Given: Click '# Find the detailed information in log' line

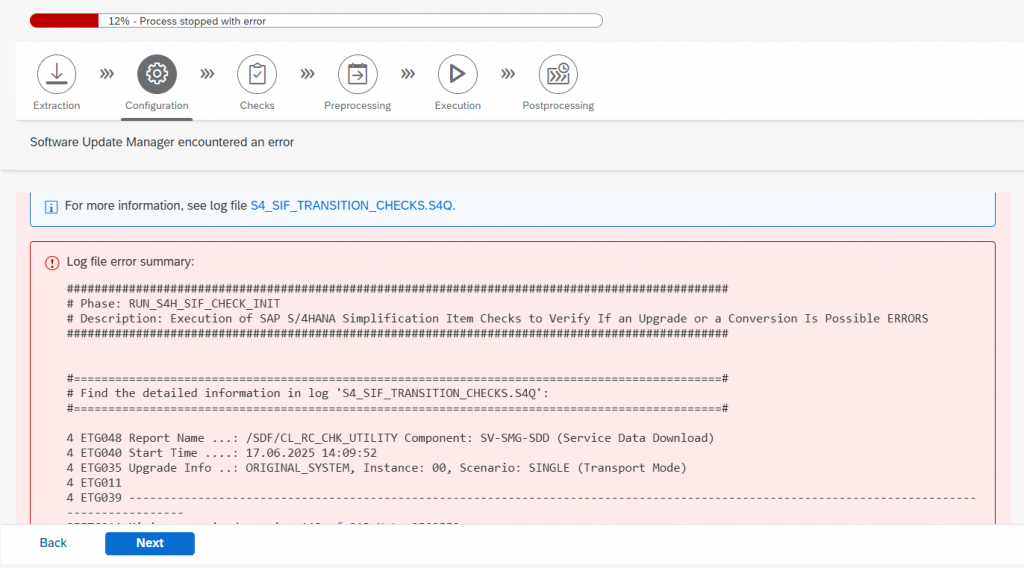Looking at the screenshot, I should coord(308,393).
